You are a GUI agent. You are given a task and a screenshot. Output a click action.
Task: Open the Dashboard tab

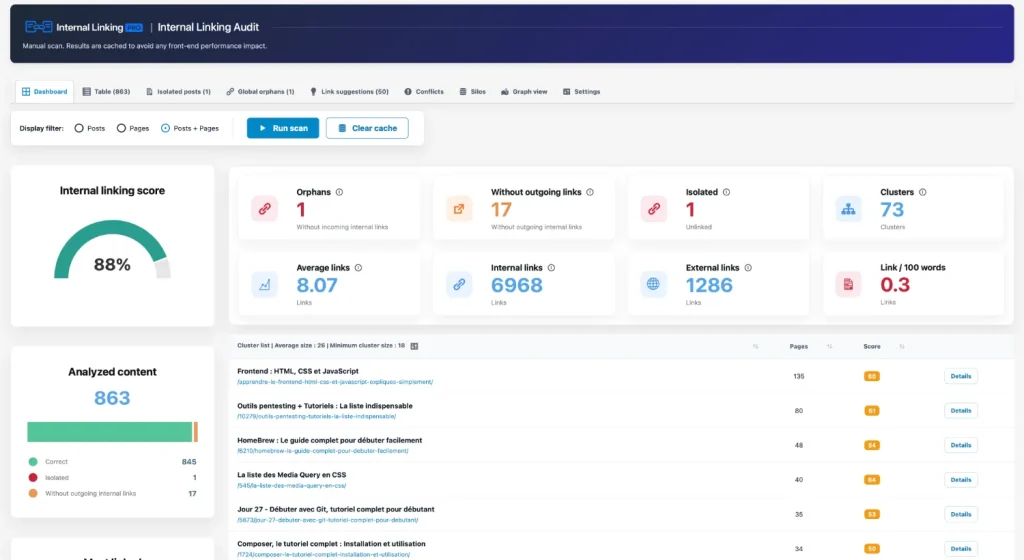coord(44,91)
